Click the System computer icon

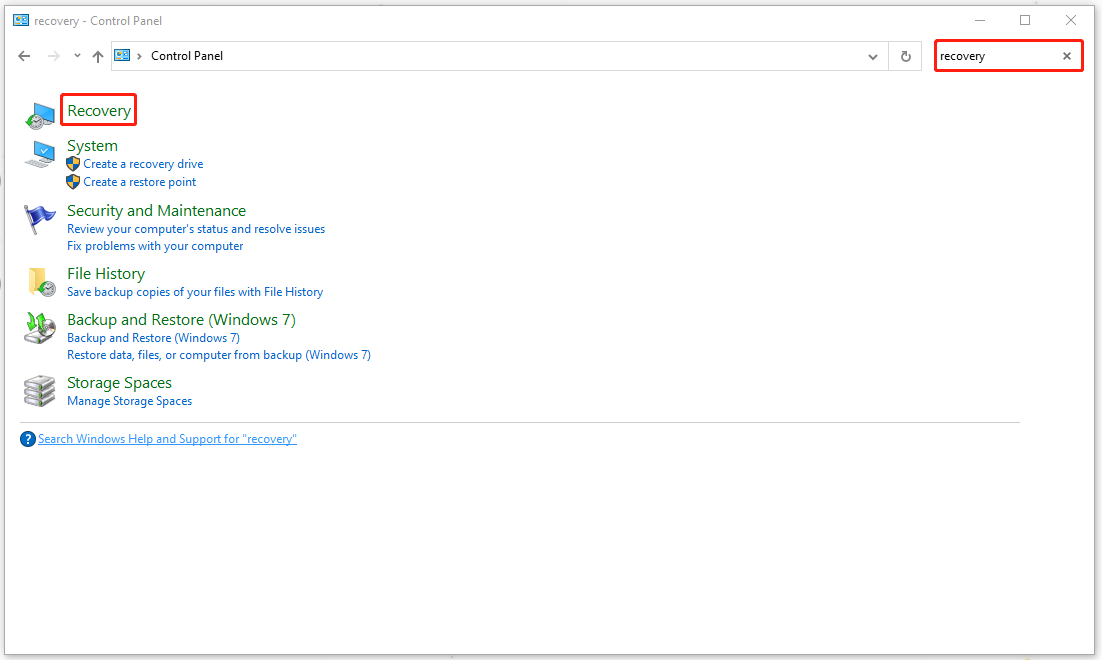point(41,155)
